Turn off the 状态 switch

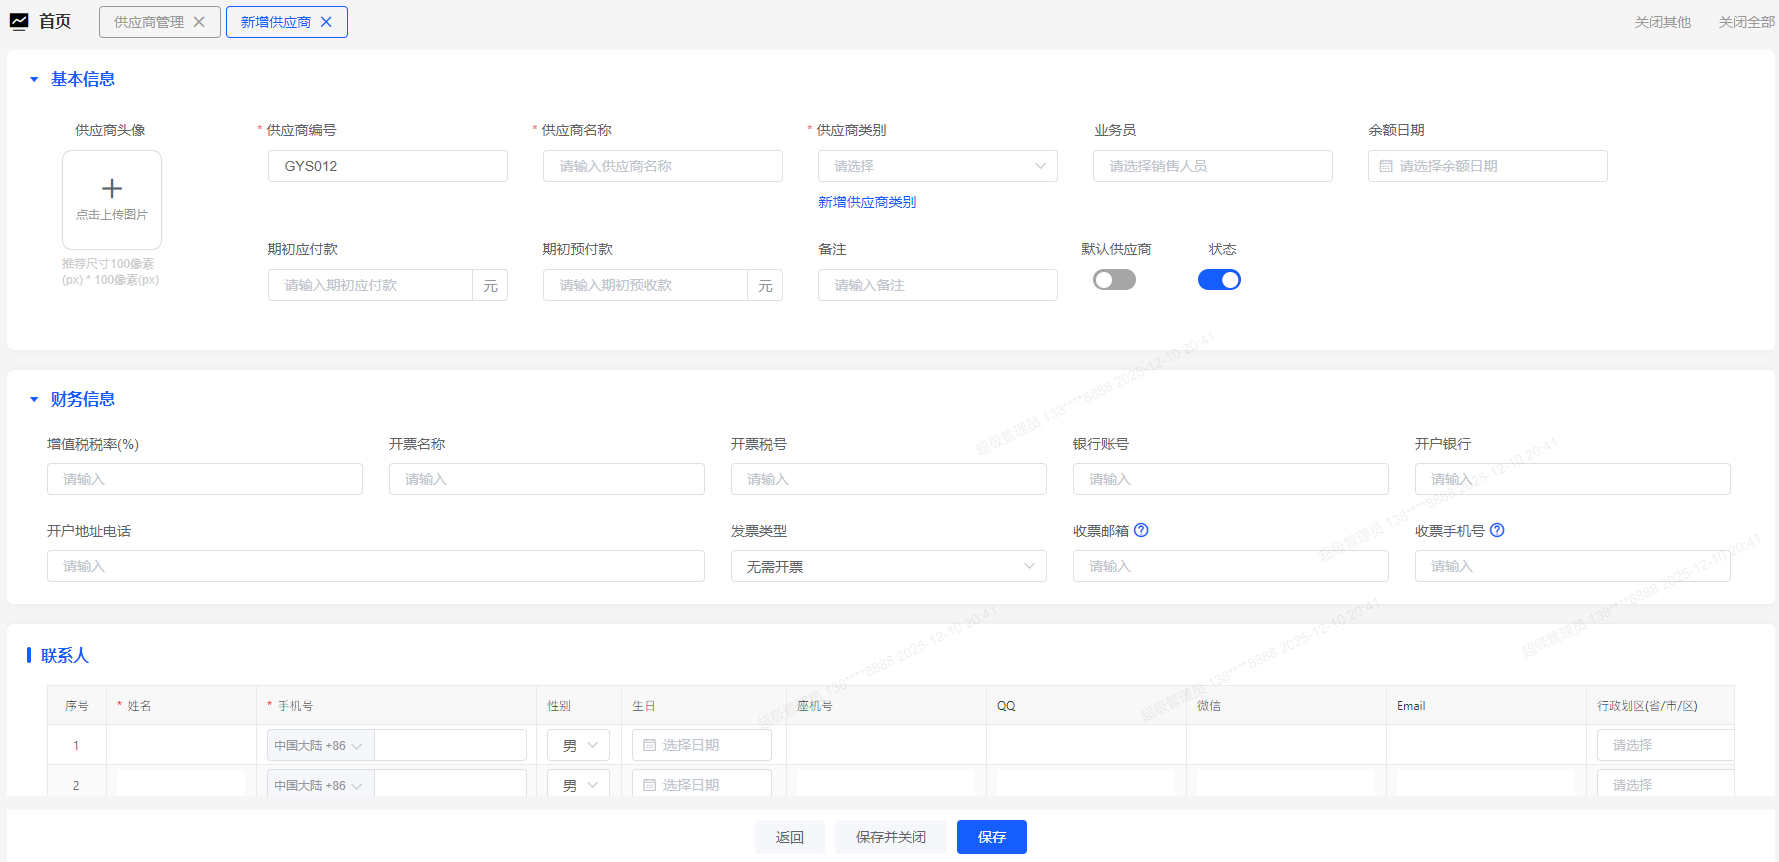[x=1219, y=280]
